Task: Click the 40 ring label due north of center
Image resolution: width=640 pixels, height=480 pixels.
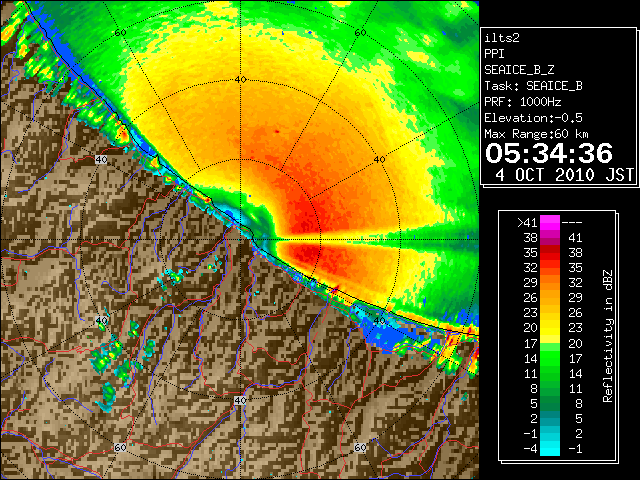Action: 240,80
